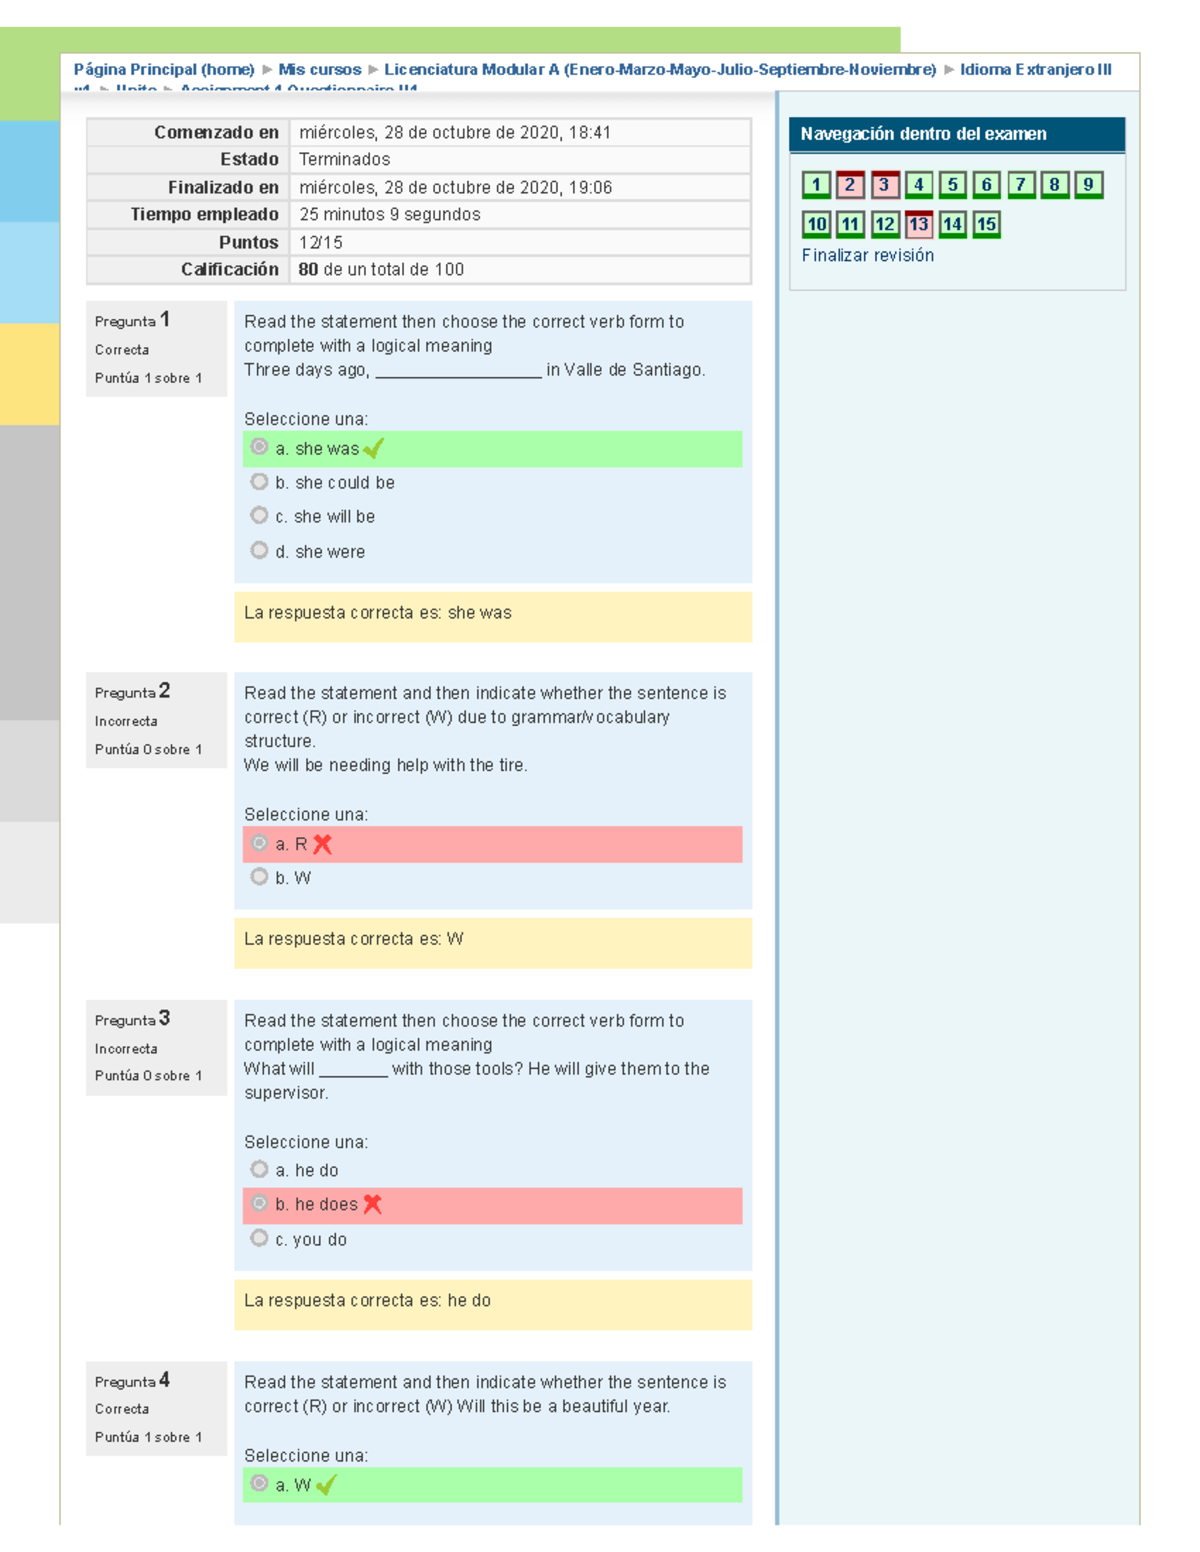Select radio option 'c. she will be'
The image size is (1200, 1552).
click(x=259, y=515)
